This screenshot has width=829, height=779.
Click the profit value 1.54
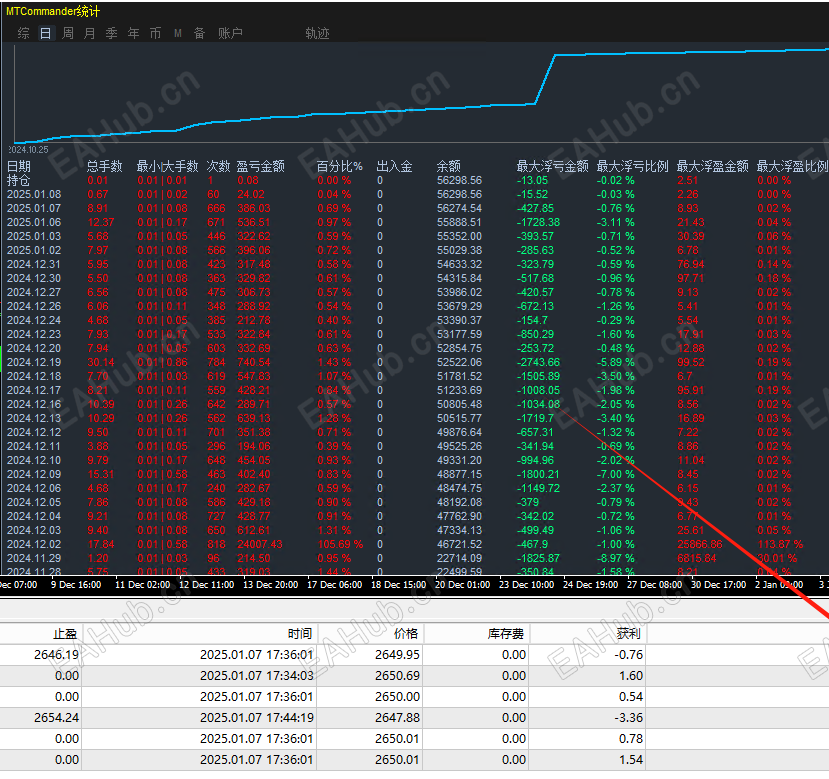pos(631,760)
